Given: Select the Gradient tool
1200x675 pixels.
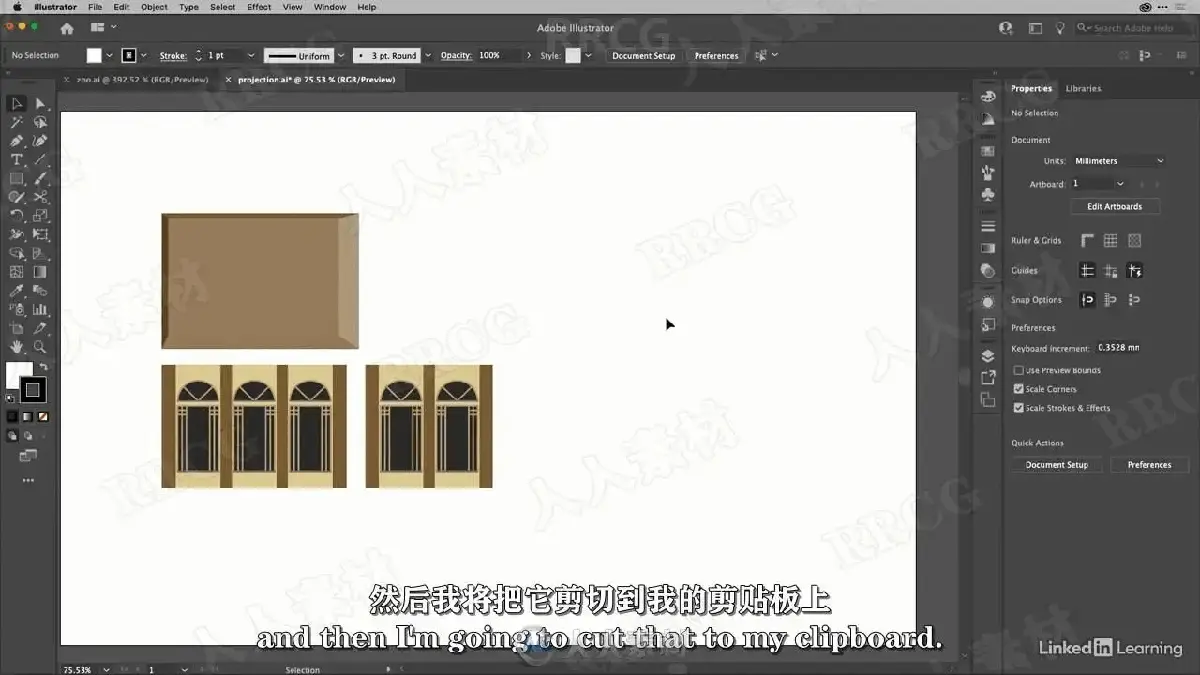Looking at the screenshot, I should click(40, 272).
